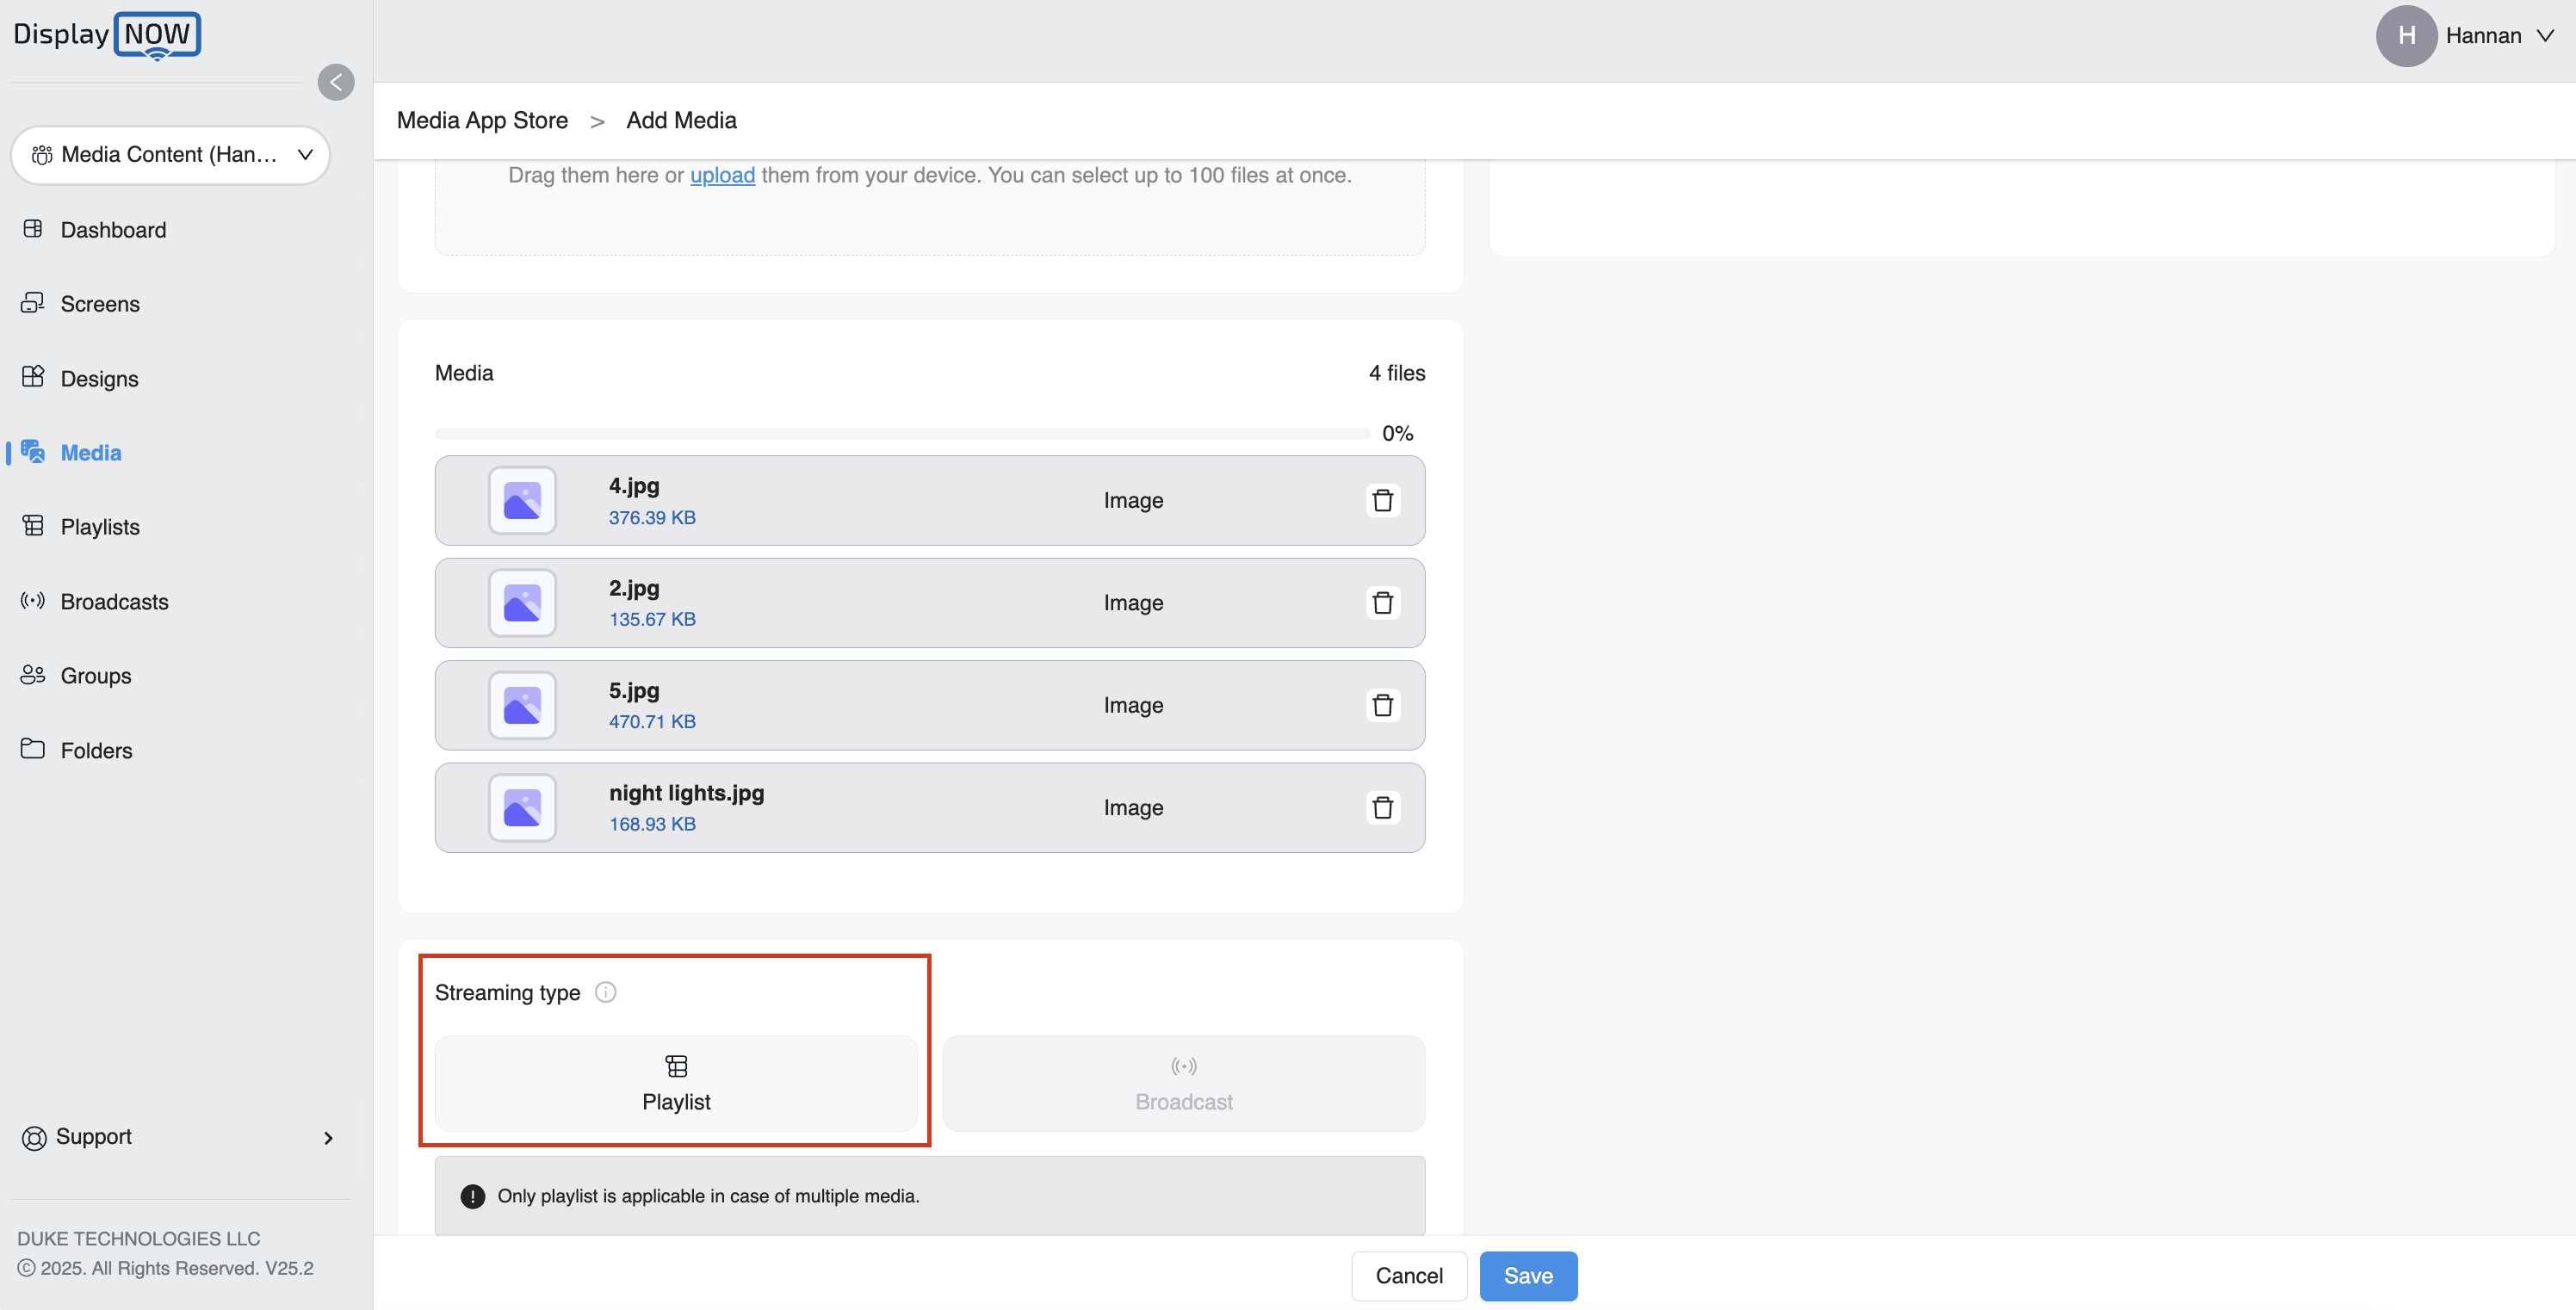Image resolution: width=2576 pixels, height=1310 pixels.
Task: Click the upload progress bar
Action: [901, 434]
